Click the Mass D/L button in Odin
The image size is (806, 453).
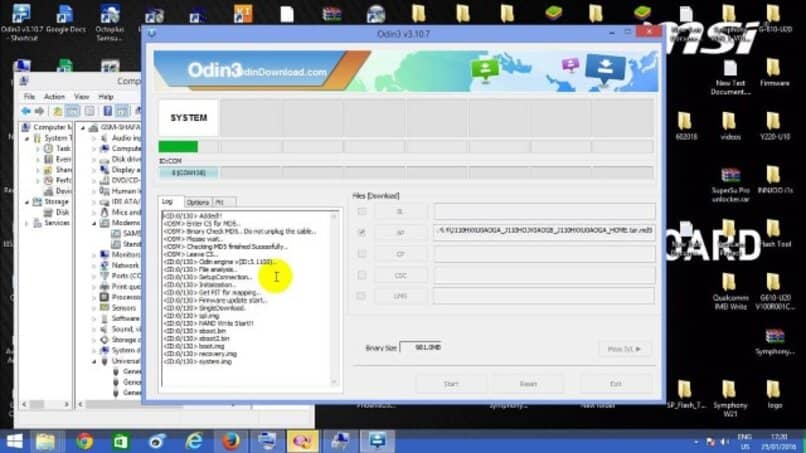click(x=624, y=349)
